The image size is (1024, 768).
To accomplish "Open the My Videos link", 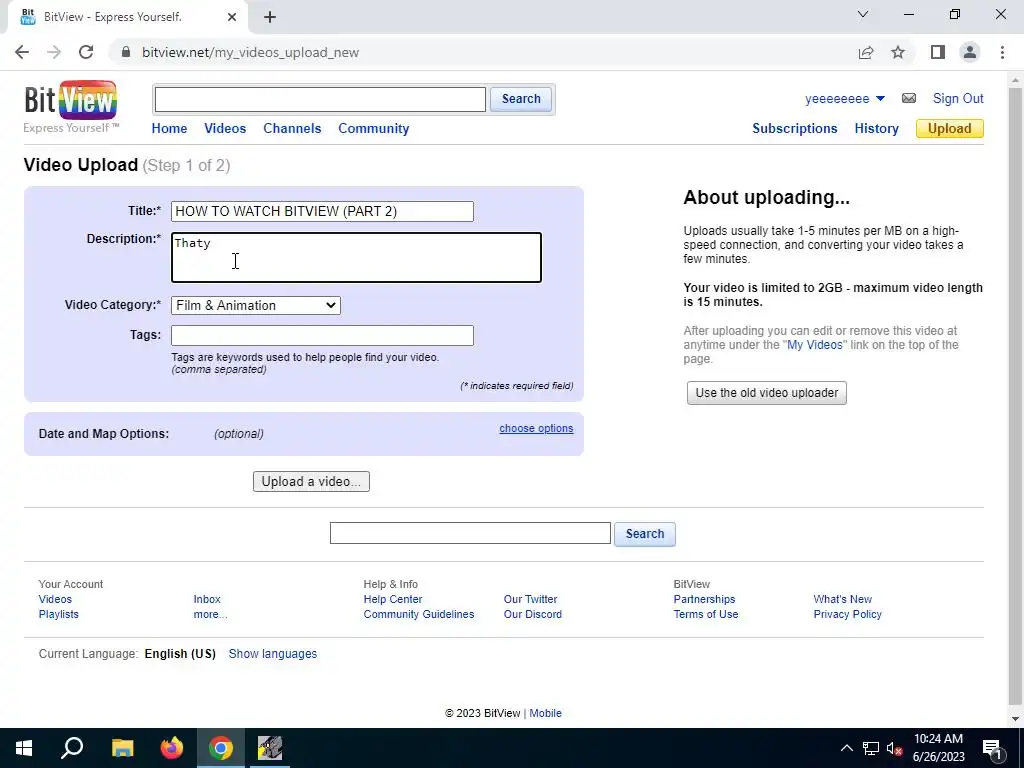I will point(814,345).
